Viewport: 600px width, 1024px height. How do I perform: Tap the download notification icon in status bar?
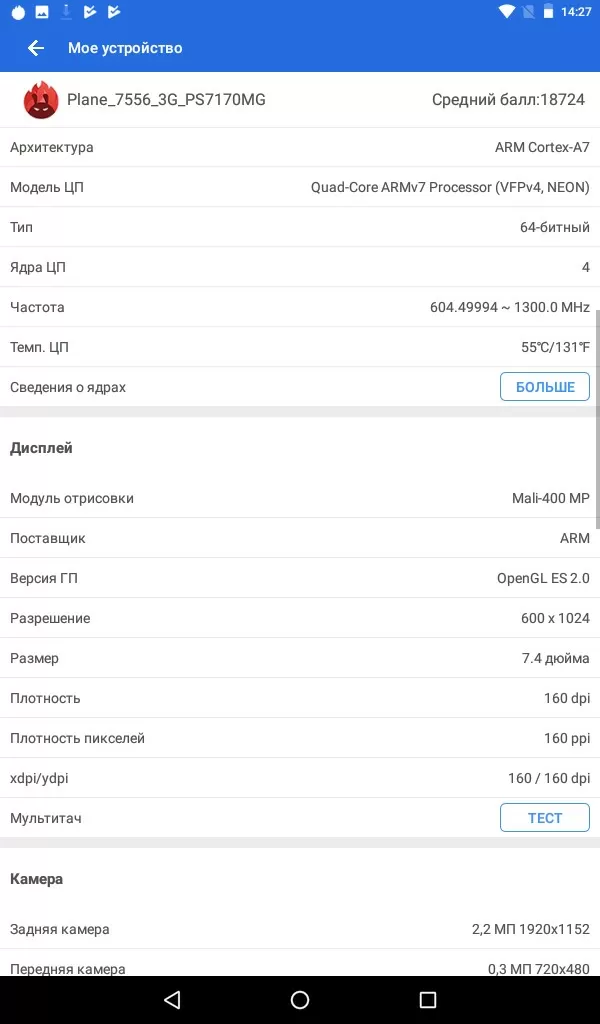(66, 12)
